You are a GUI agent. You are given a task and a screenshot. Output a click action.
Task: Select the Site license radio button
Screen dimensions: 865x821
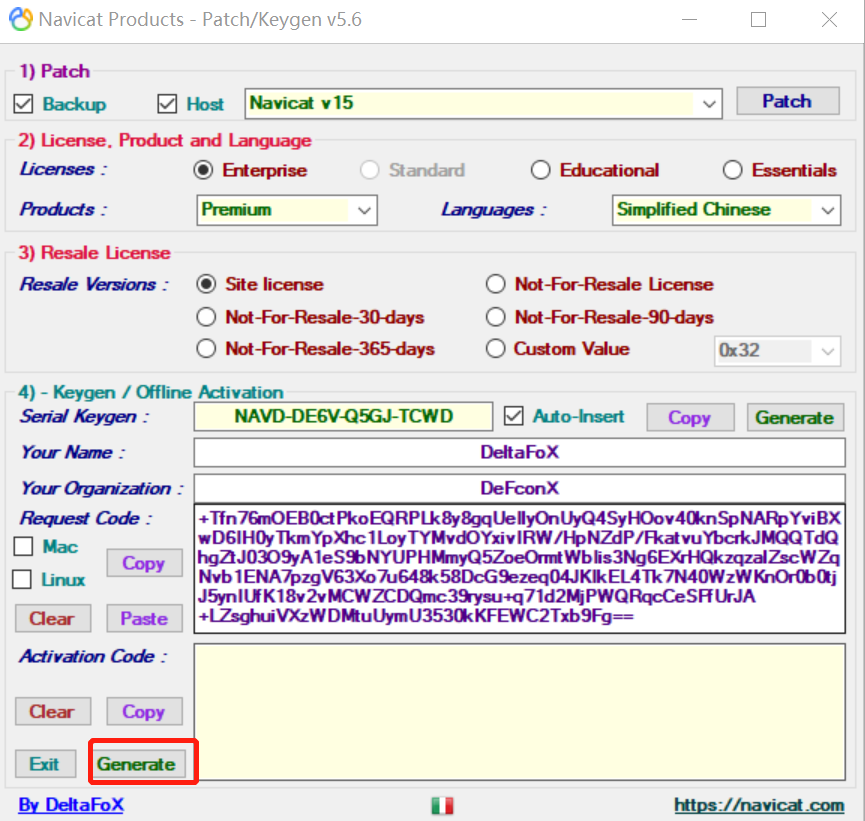point(206,284)
